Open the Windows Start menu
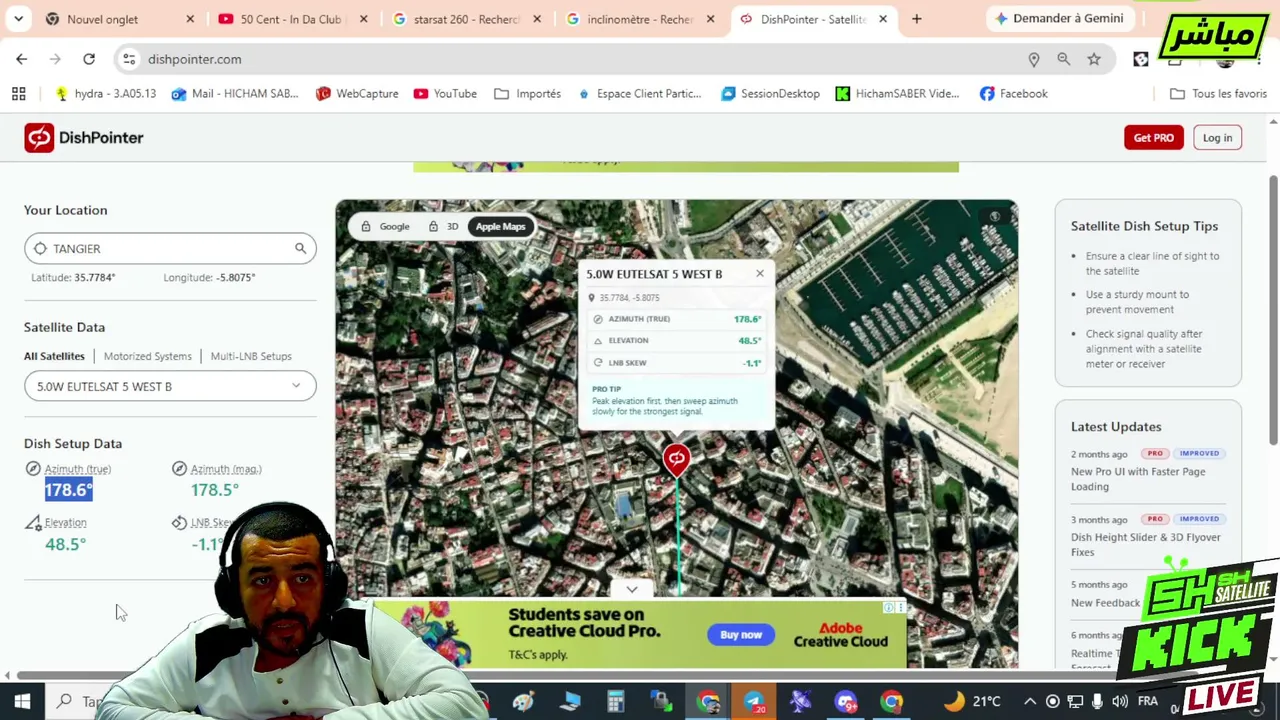The width and height of the screenshot is (1280, 720). point(22,701)
